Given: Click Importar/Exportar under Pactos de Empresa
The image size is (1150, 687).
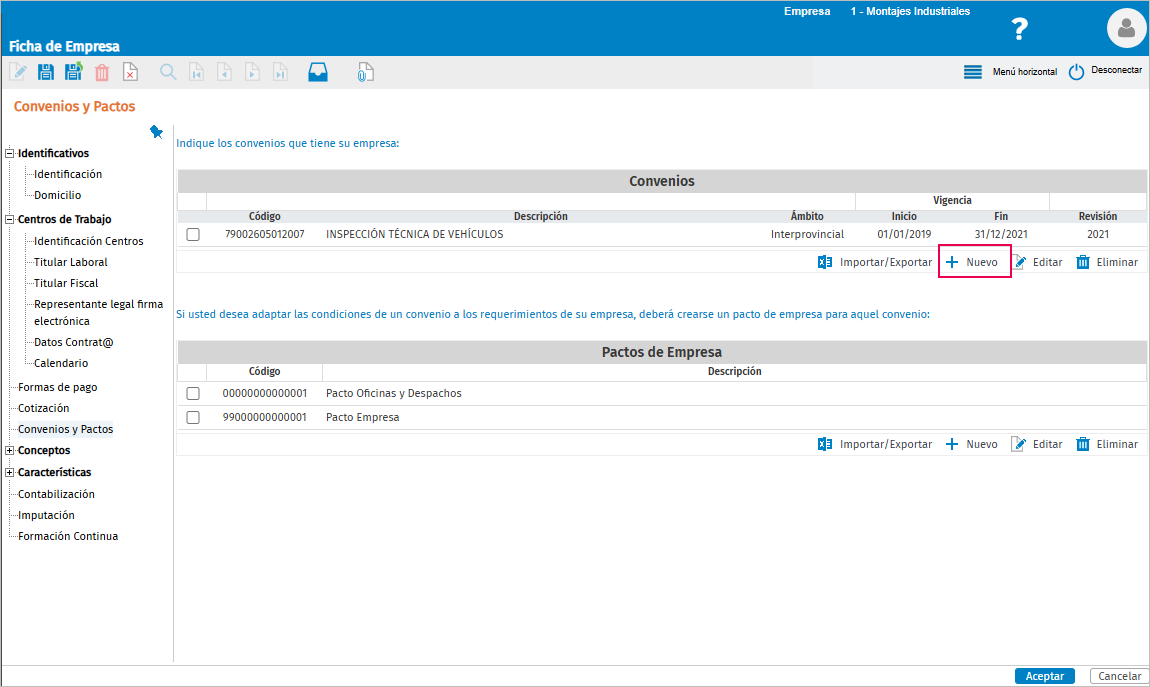Looking at the screenshot, I should (875, 444).
